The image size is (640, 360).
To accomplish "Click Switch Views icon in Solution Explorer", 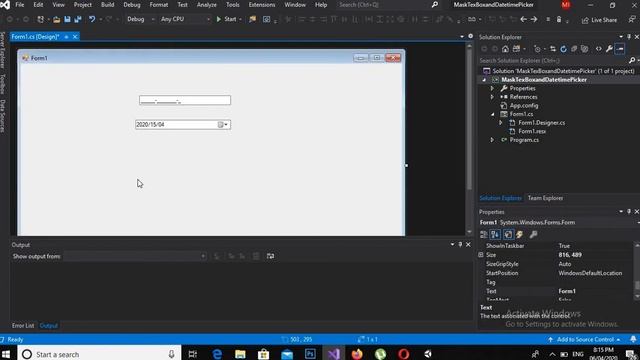I will (517, 49).
